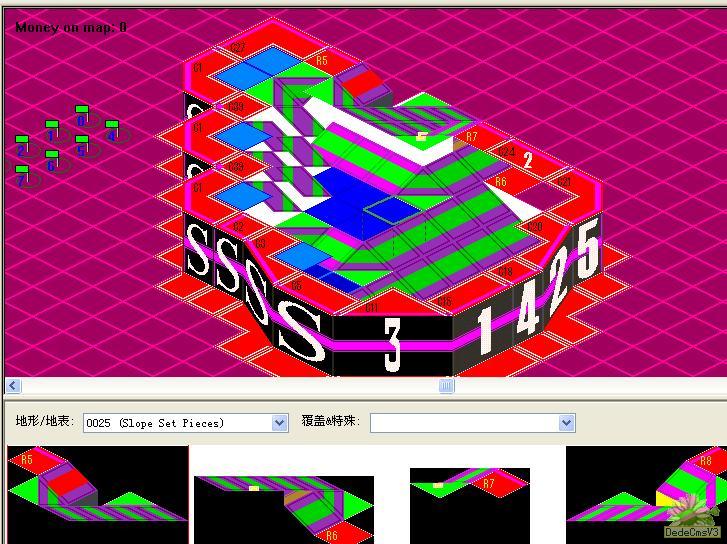Click waypoint flag 2 near left edge

22,145
